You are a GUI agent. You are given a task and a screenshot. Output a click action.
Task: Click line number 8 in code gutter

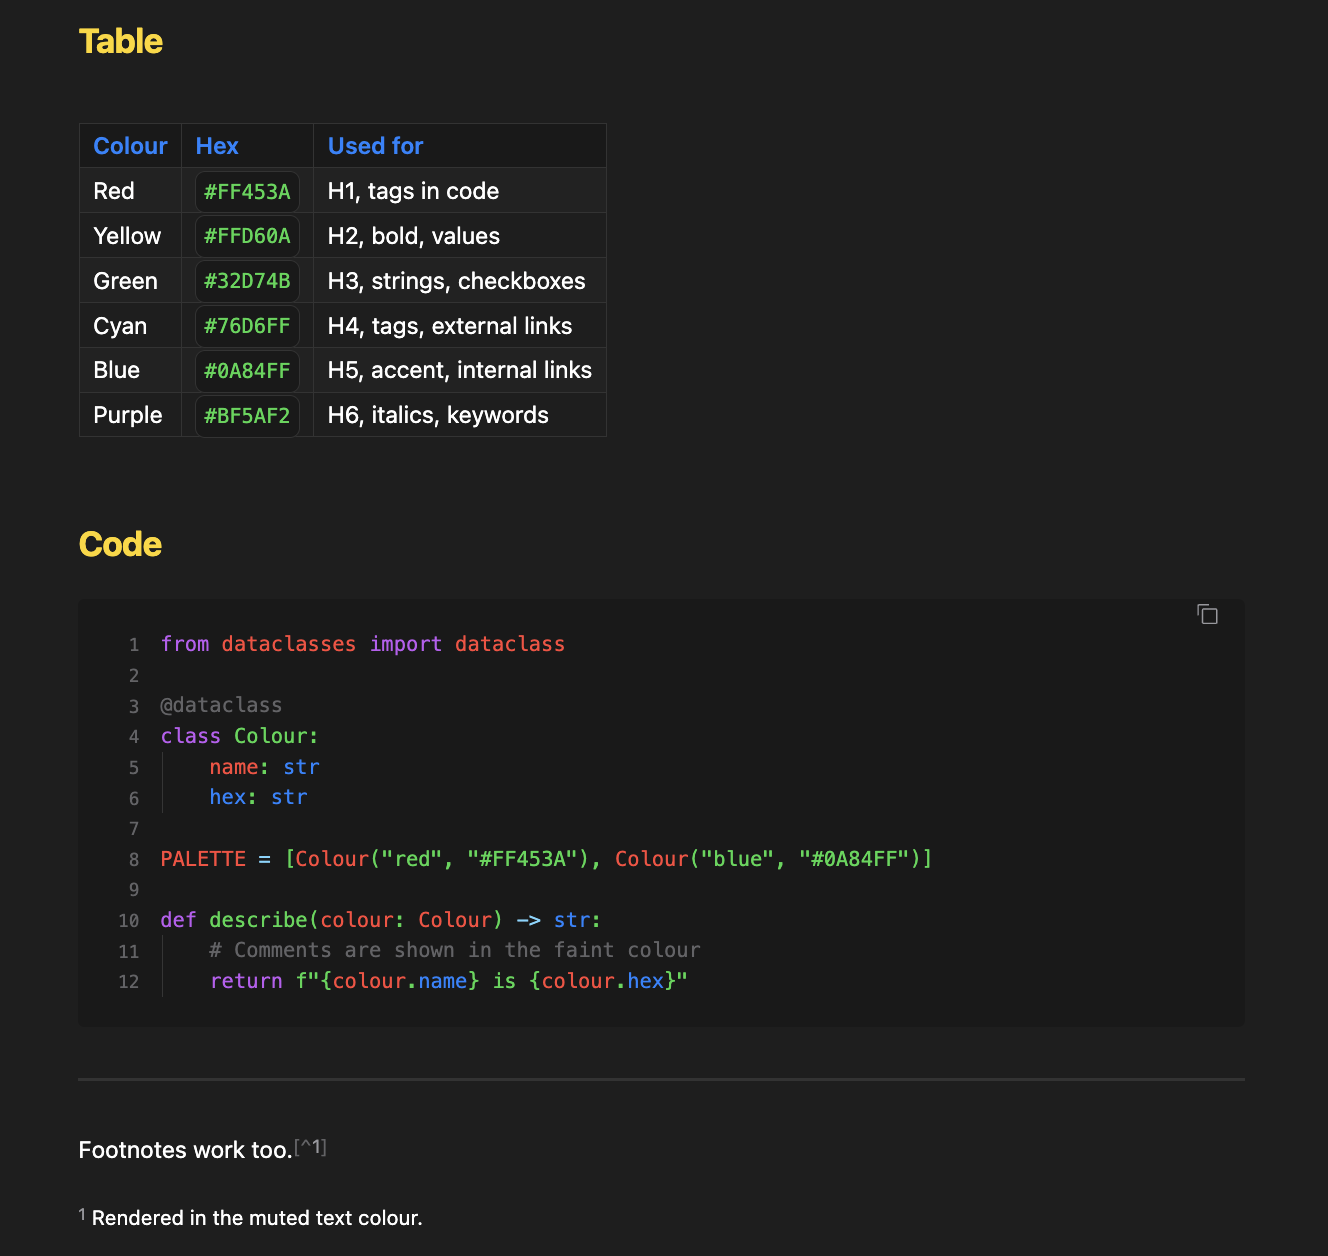tap(134, 859)
